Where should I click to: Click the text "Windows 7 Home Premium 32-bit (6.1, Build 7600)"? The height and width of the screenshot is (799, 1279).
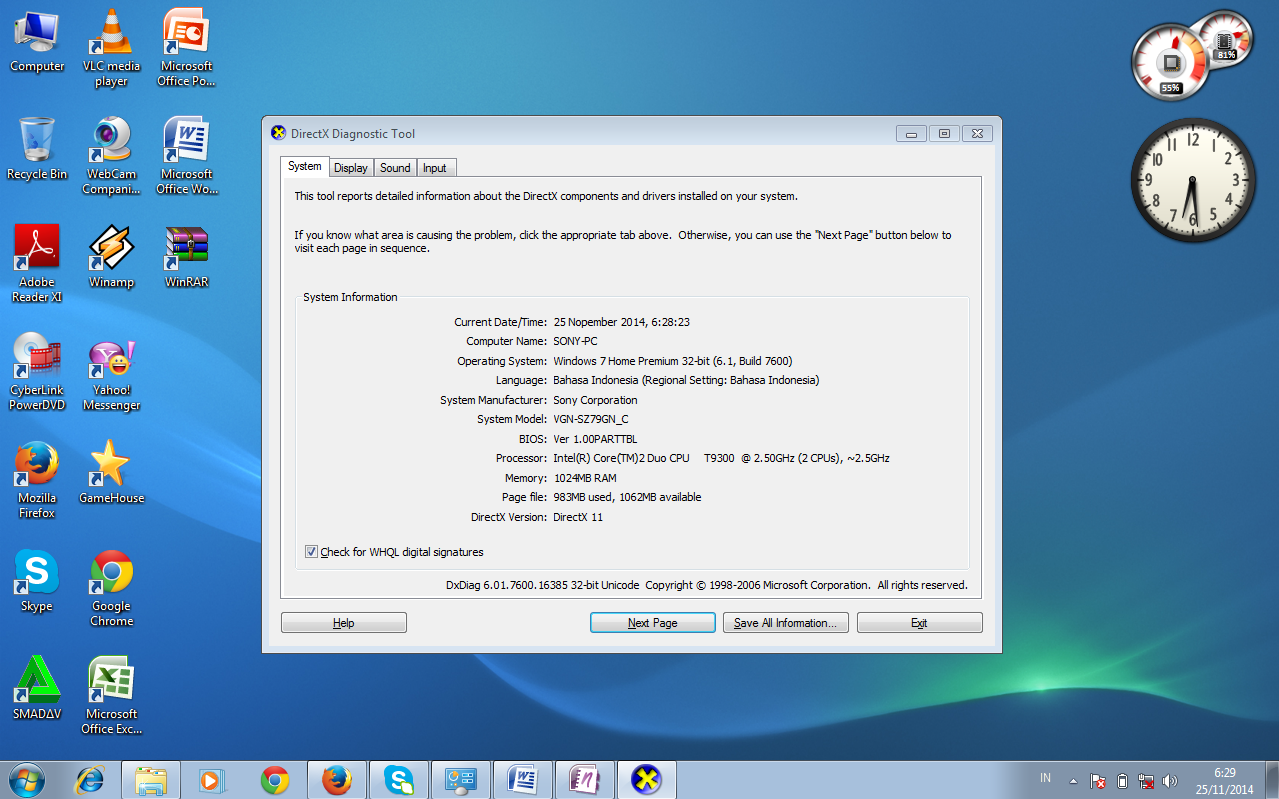[x=673, y=361]
